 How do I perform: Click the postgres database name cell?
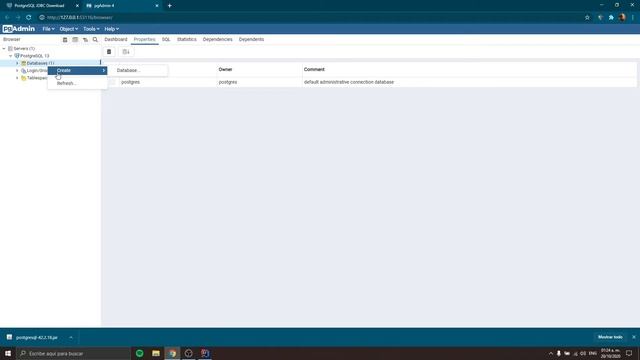pyautogui.click(x=131, y=82)
